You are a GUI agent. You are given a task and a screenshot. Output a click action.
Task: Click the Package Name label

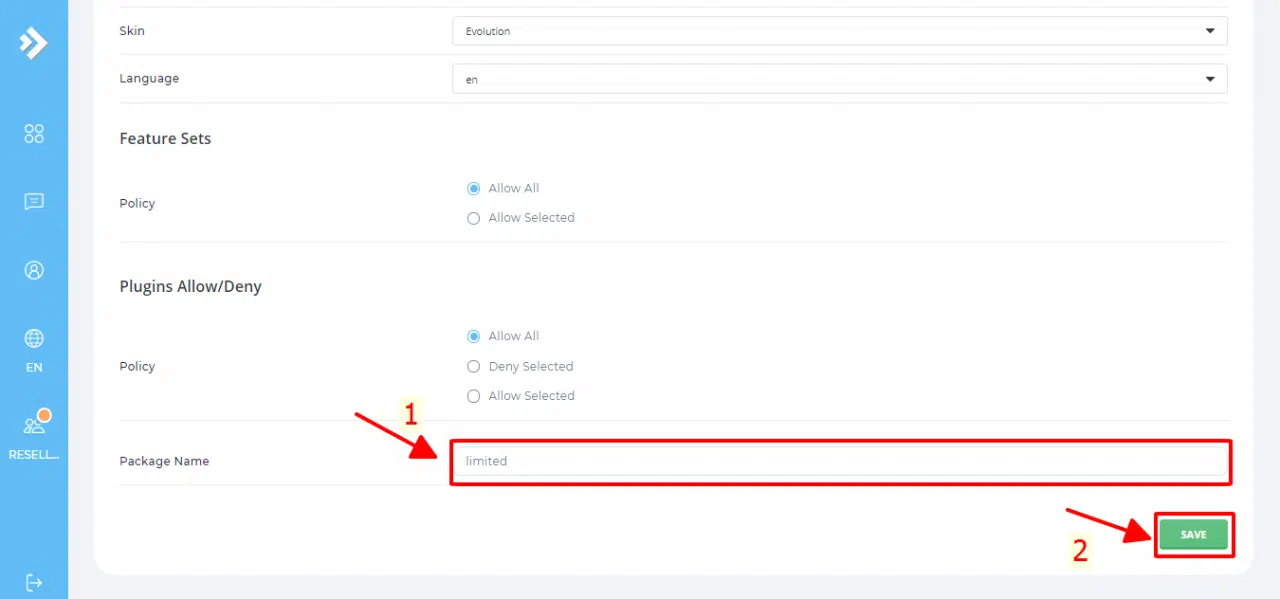(x=164, y=461)
